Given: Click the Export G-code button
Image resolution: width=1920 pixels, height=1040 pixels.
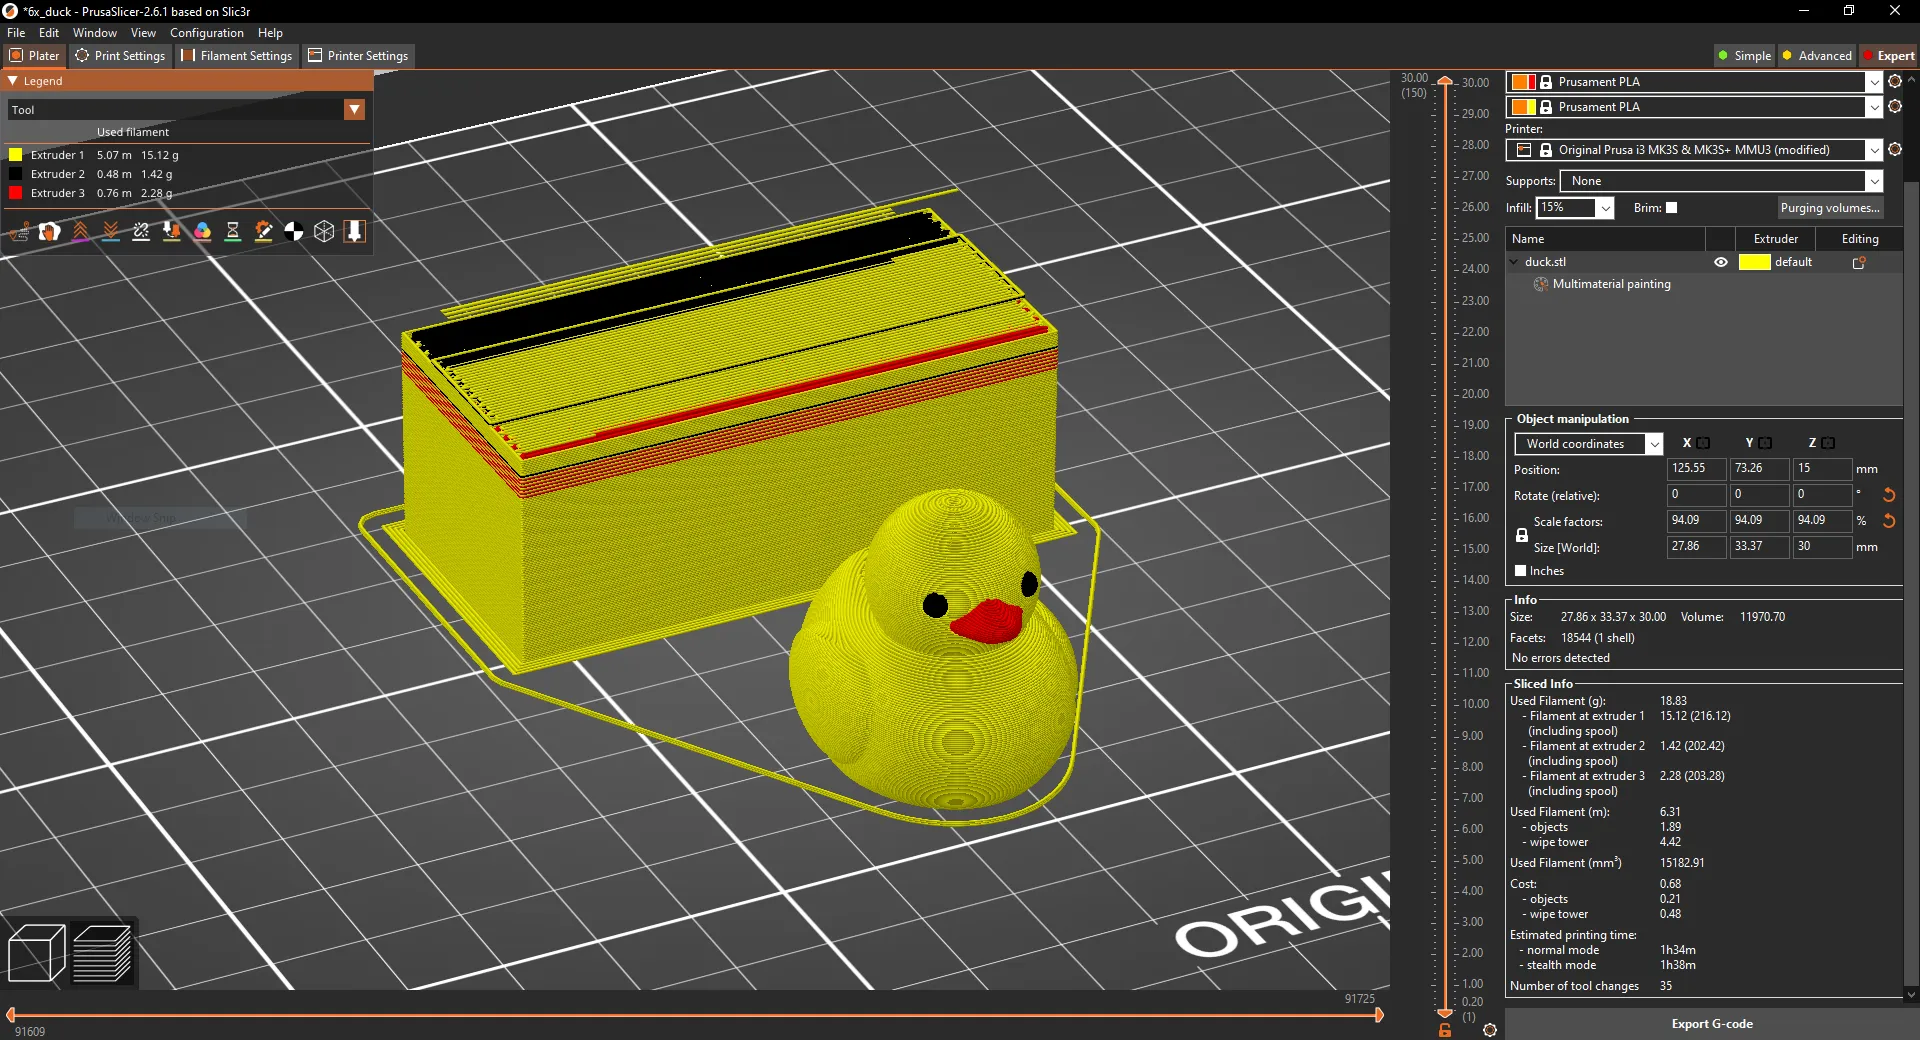Looking at the screenshot, I should [1711, 1024].
